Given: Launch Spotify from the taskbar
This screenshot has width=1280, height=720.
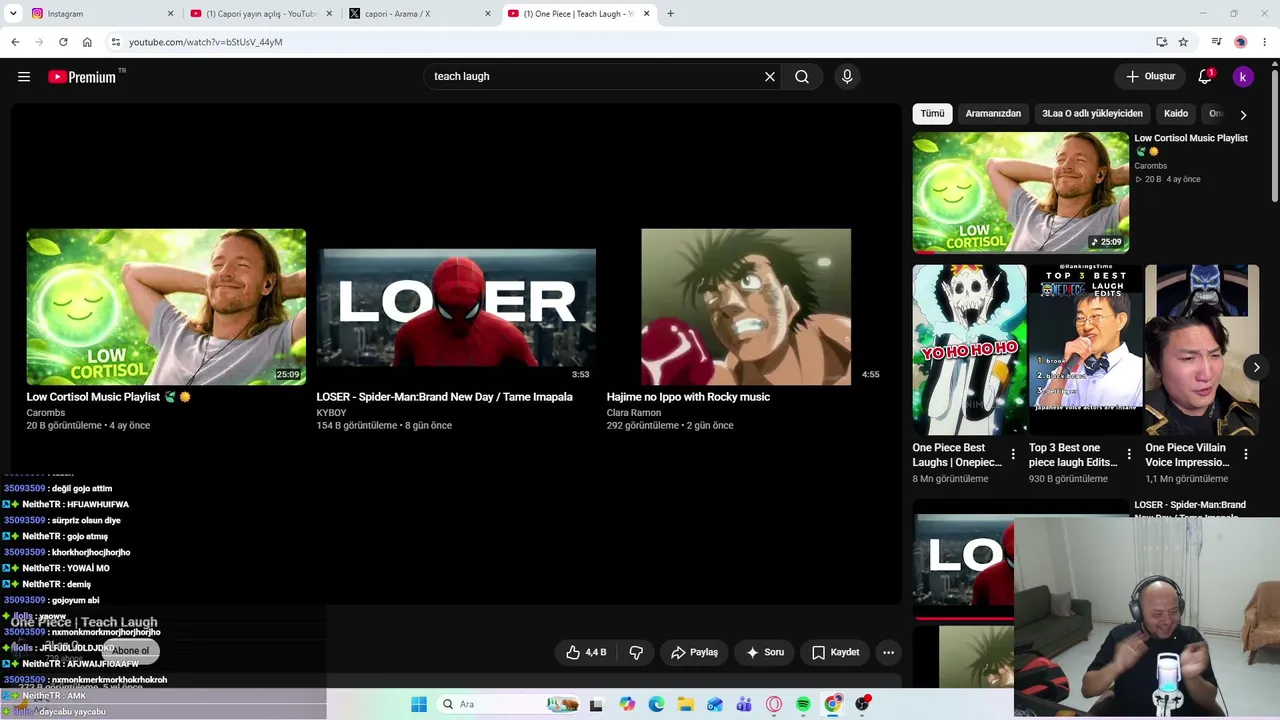Looking at the screenshot, I should 803,704.
